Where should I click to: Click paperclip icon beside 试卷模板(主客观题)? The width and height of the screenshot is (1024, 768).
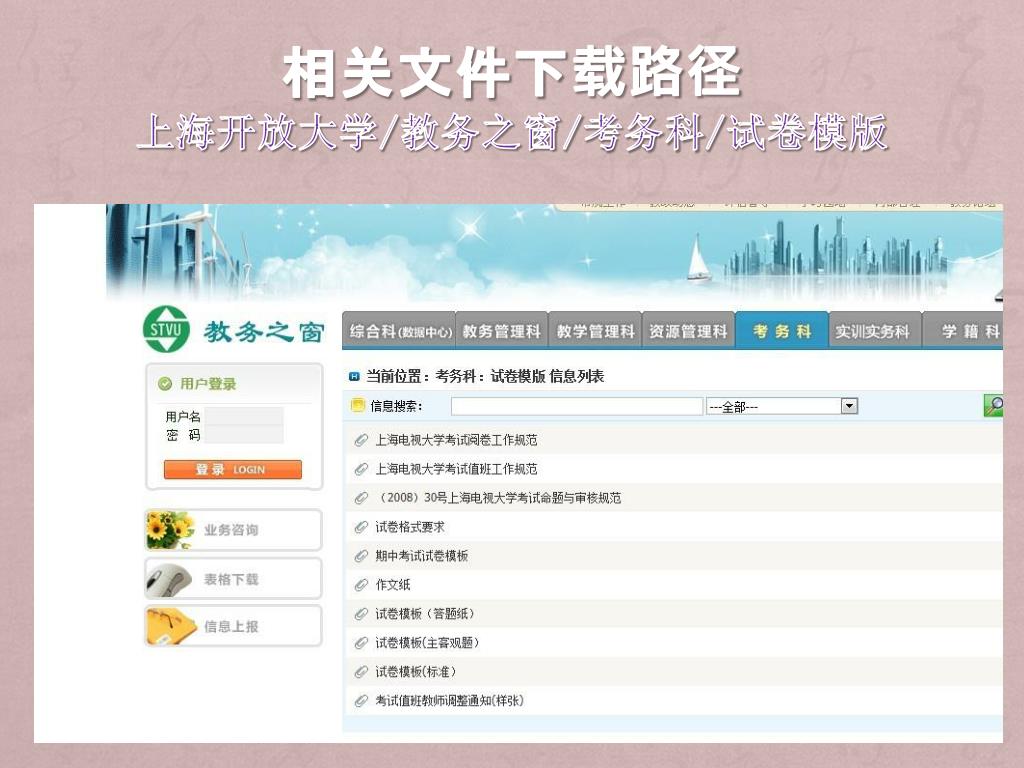(x=361, y=643)
